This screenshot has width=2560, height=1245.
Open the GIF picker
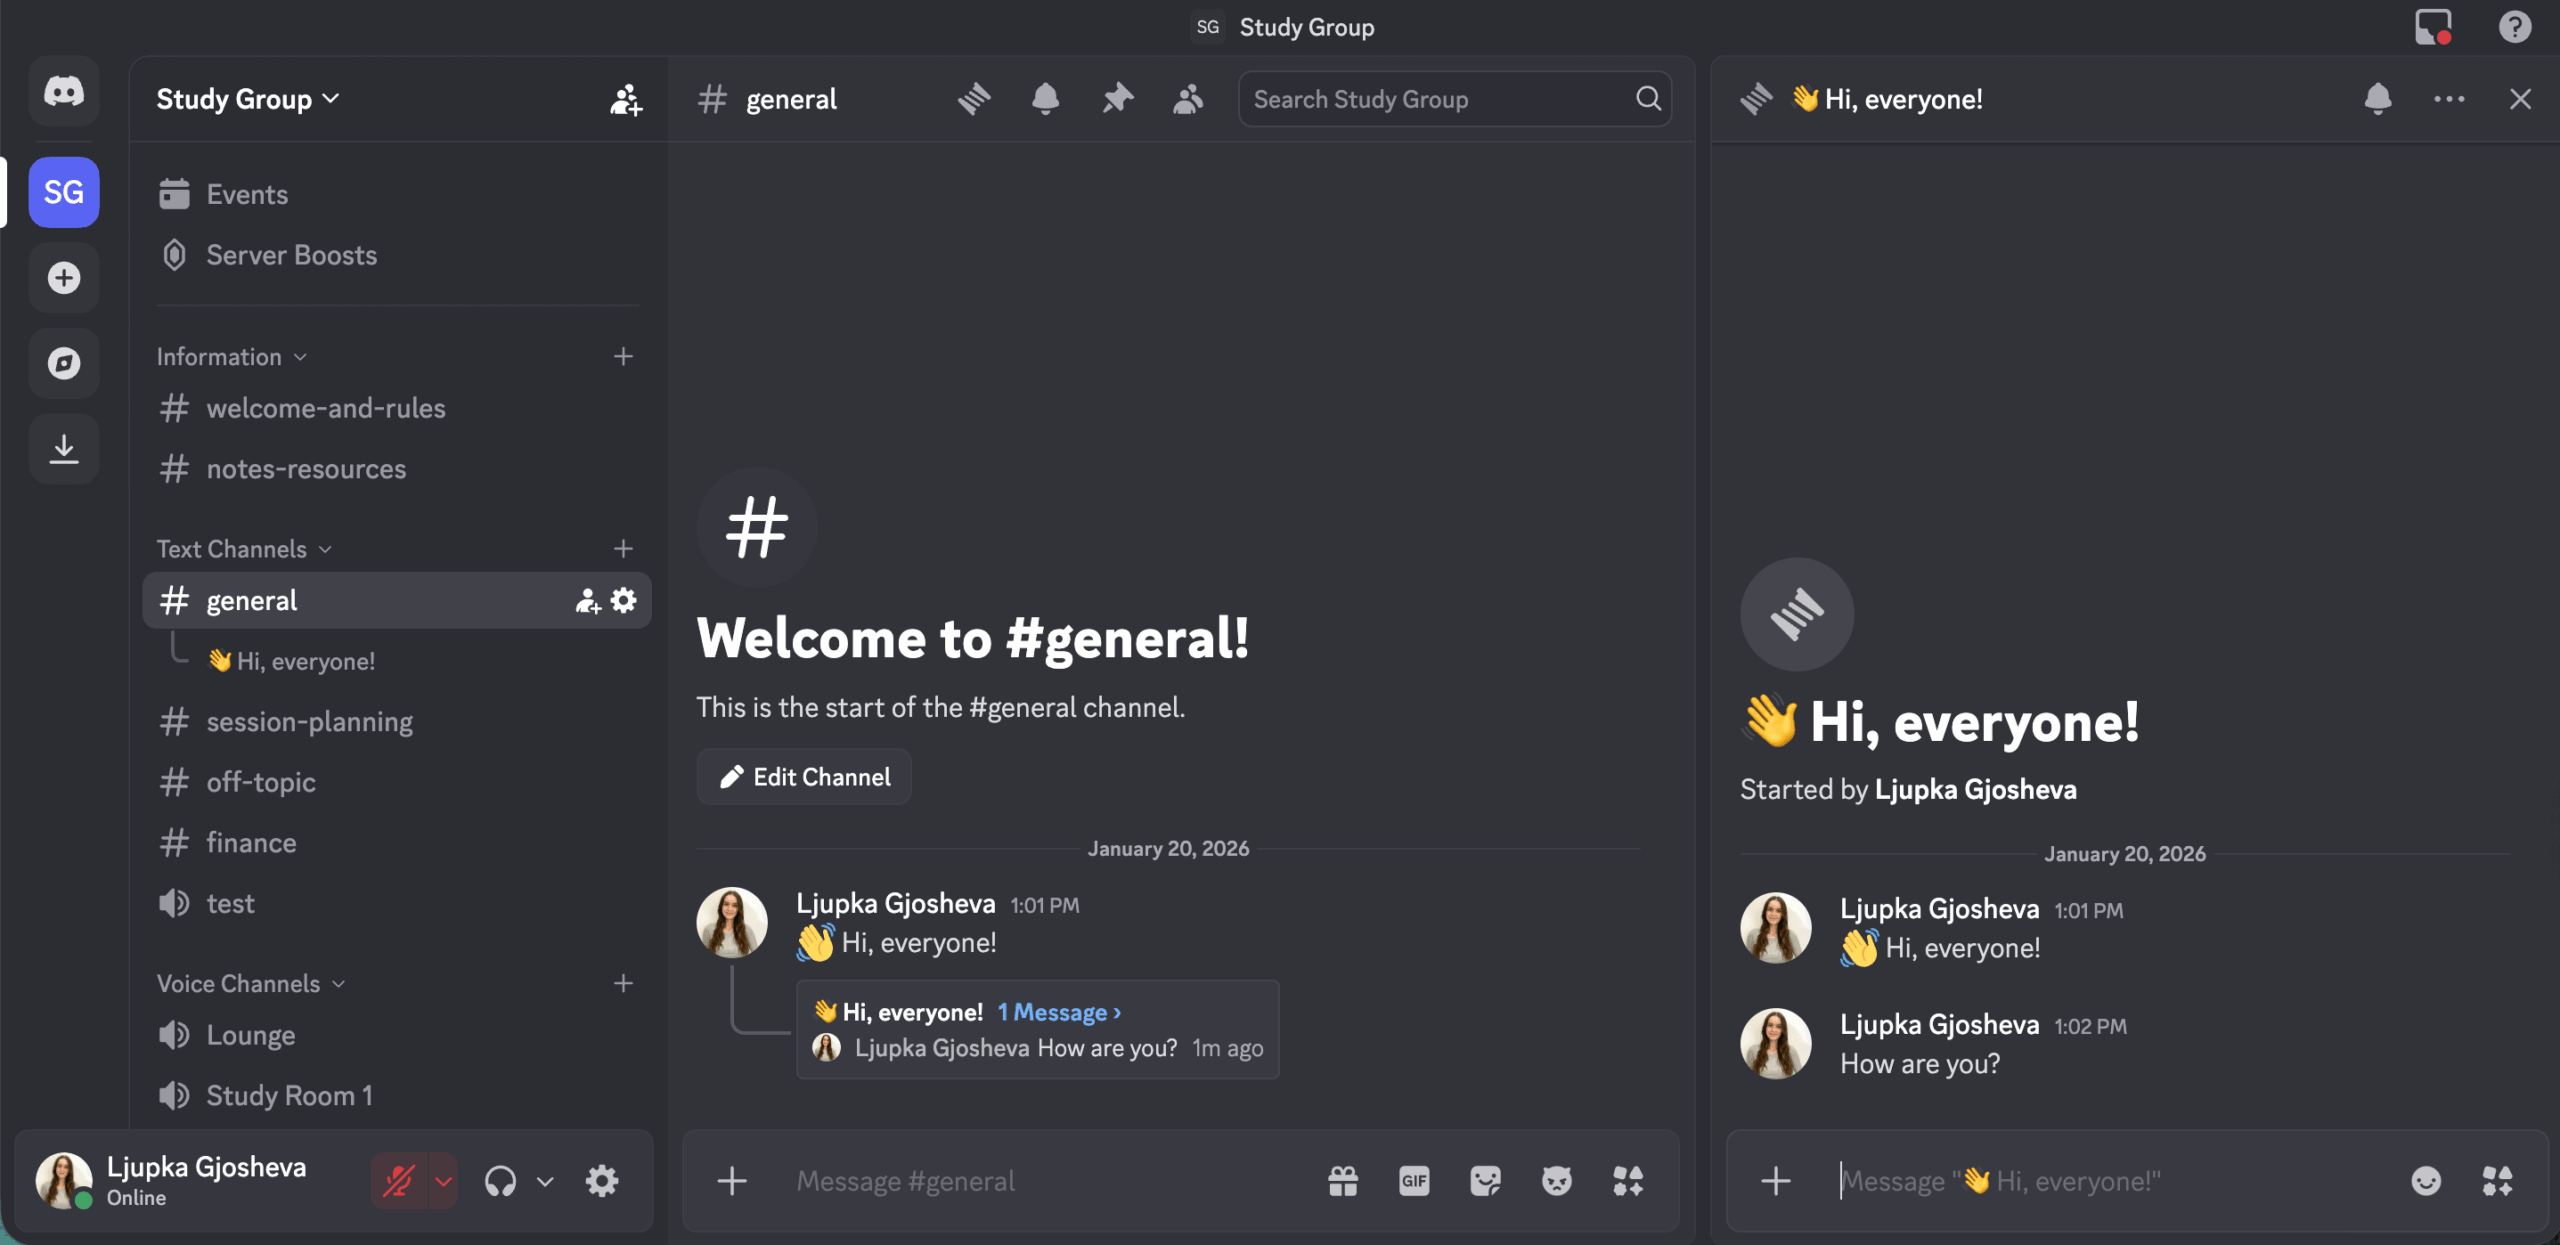1414,1180
